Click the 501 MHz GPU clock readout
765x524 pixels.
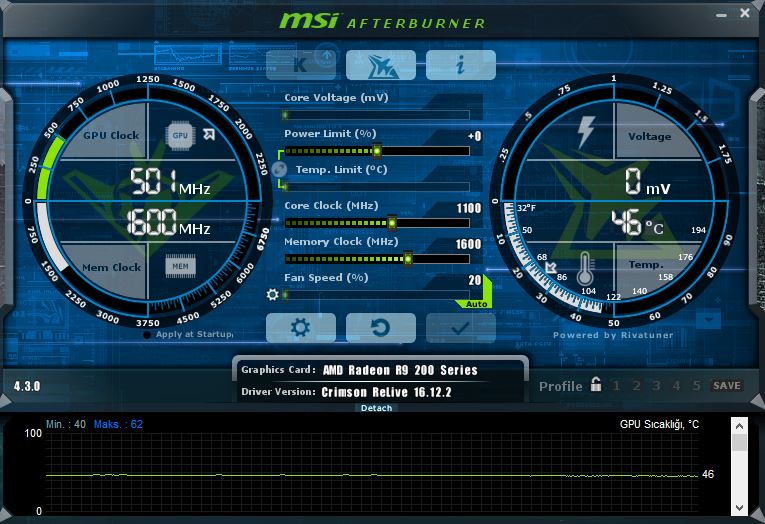coord(170,181)
